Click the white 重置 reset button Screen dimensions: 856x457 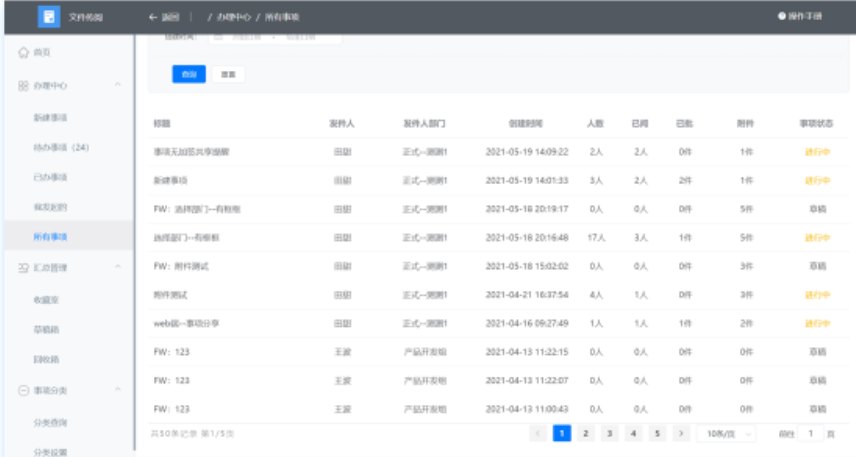[228, 74]
